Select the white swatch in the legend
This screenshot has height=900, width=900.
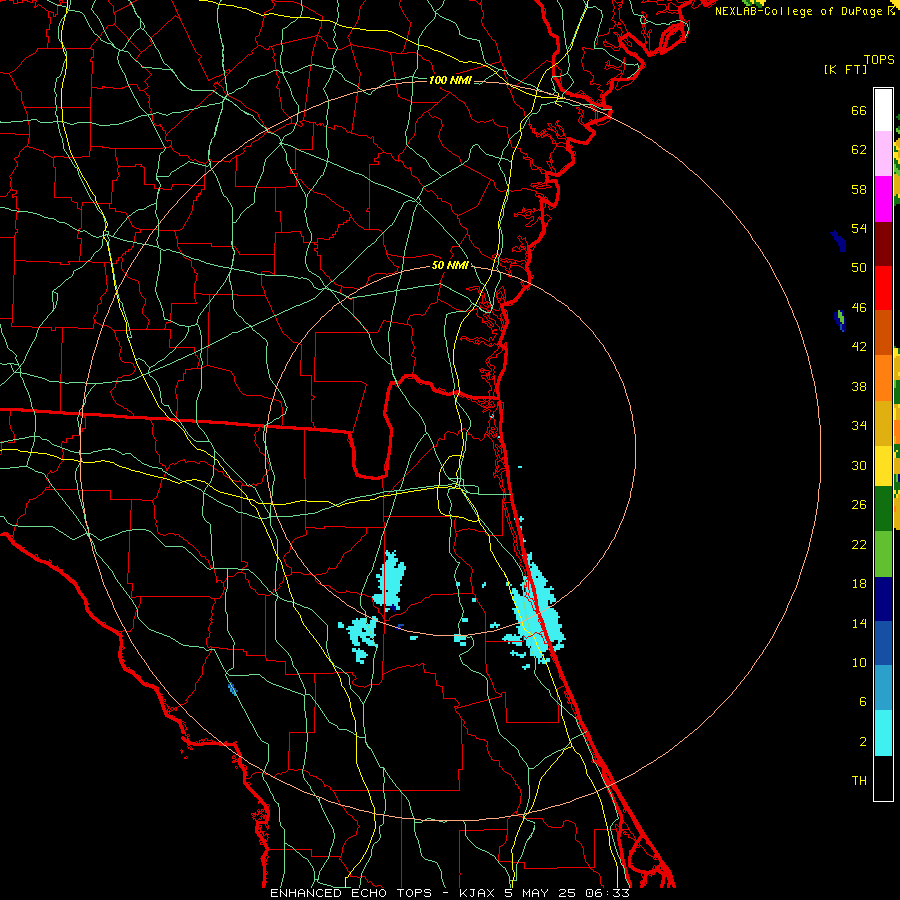tap(883, 110)
